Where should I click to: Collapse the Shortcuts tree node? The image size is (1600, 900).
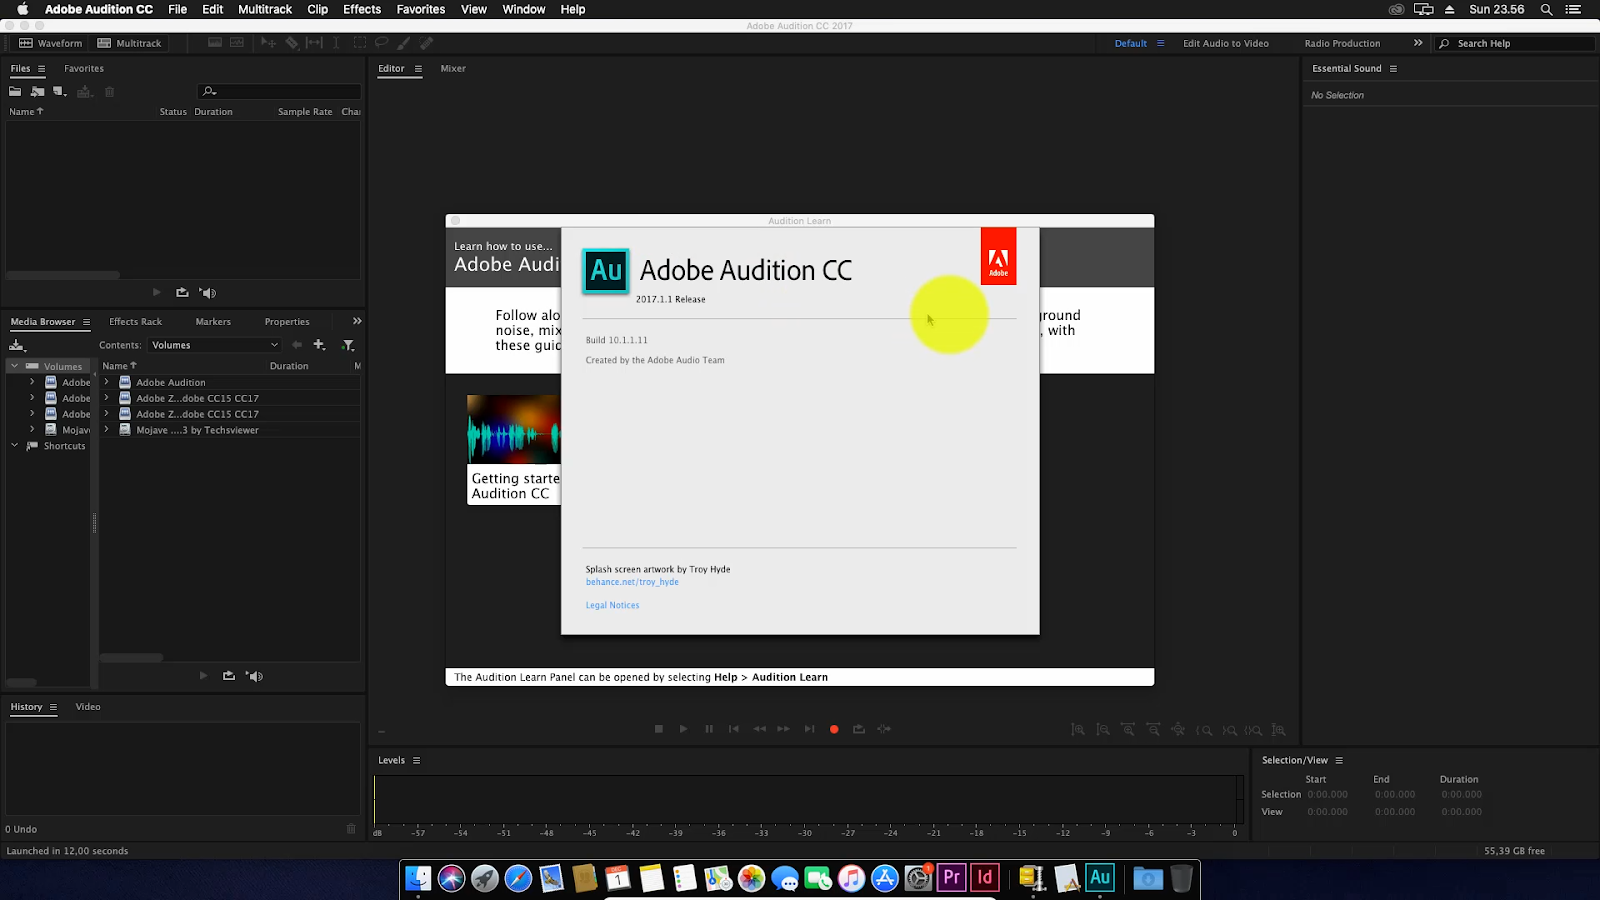click(14, 446)
